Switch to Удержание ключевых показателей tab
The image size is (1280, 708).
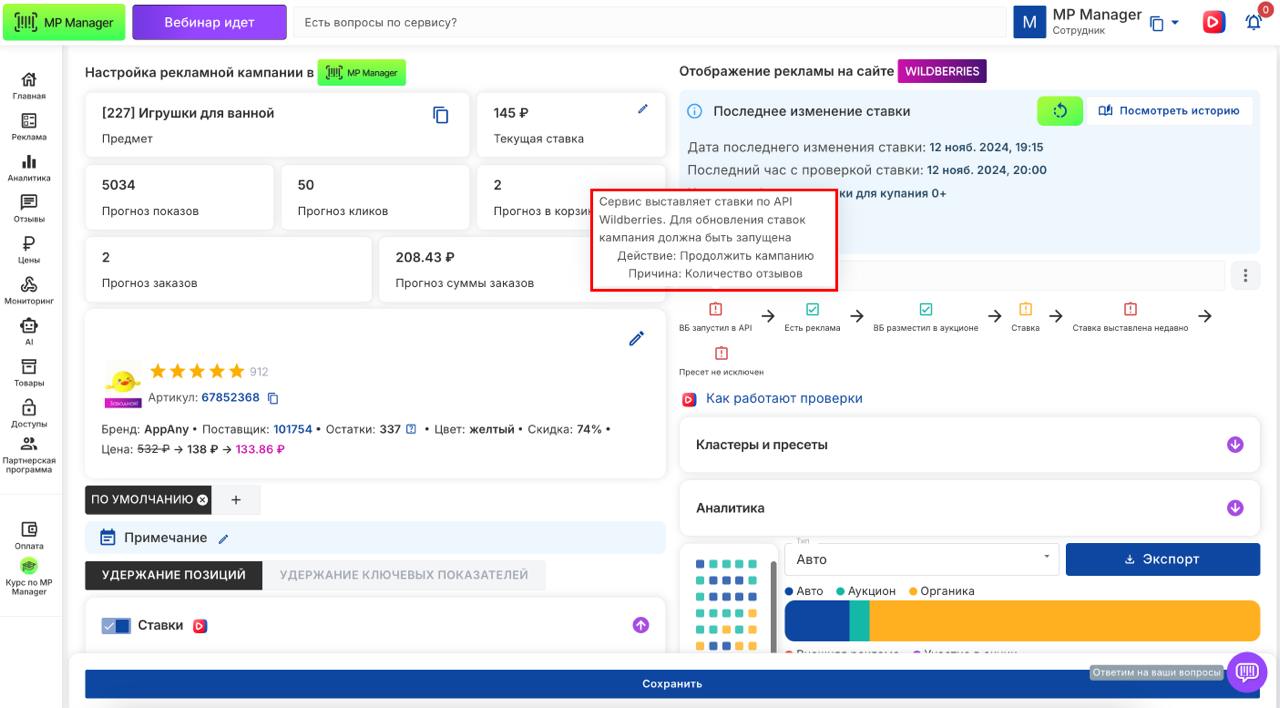pyautogui.click(x=403, y=575)
